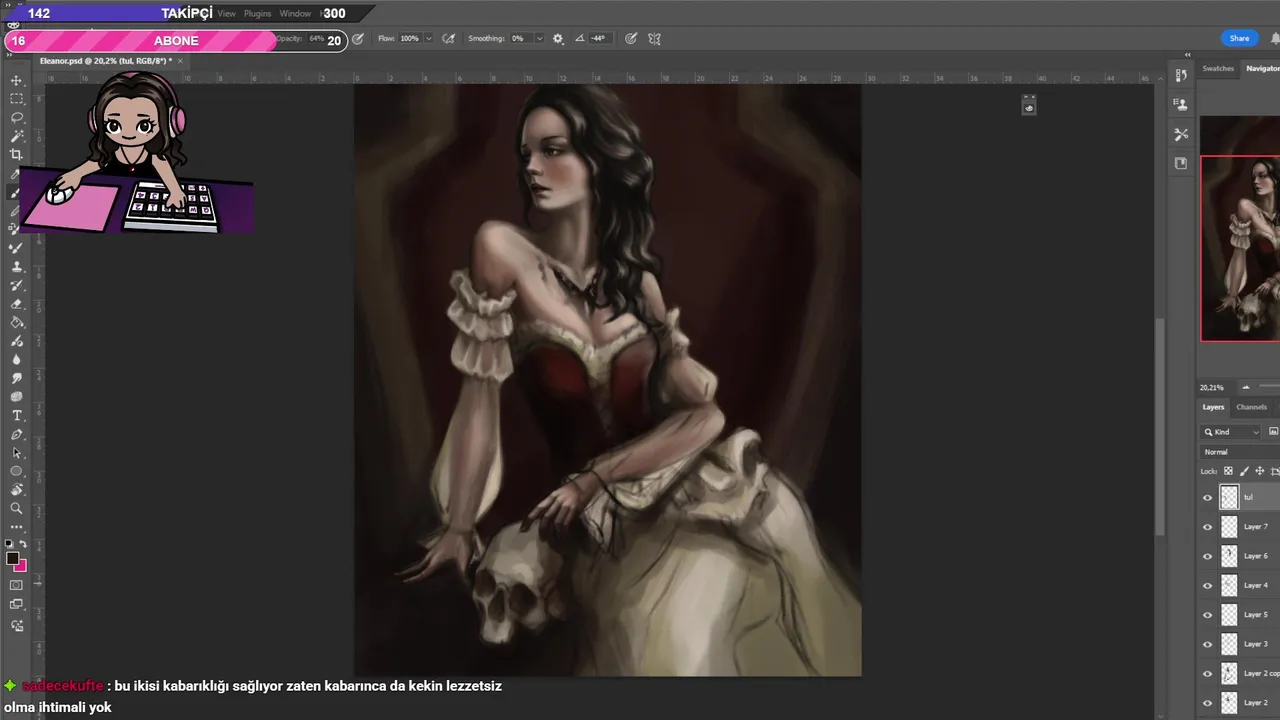1280x720 pixels.
Task: Select the Hand tool
Action: click(16, 489)
